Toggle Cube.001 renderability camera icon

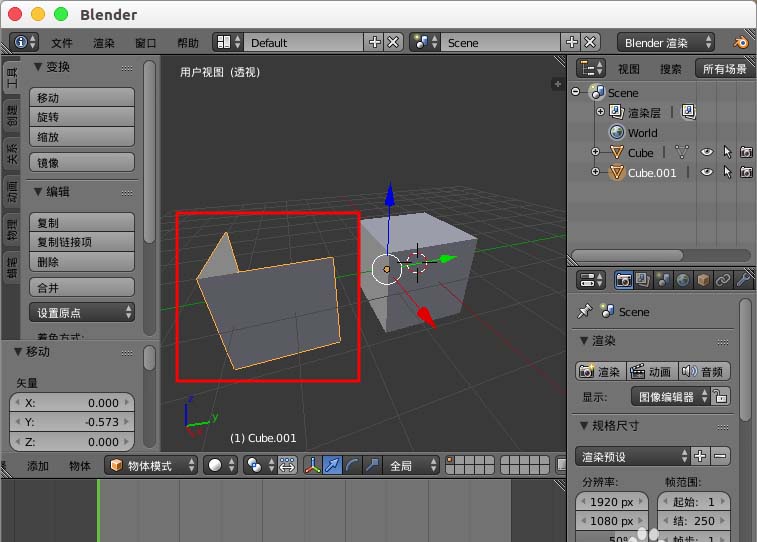pos(746,172)
